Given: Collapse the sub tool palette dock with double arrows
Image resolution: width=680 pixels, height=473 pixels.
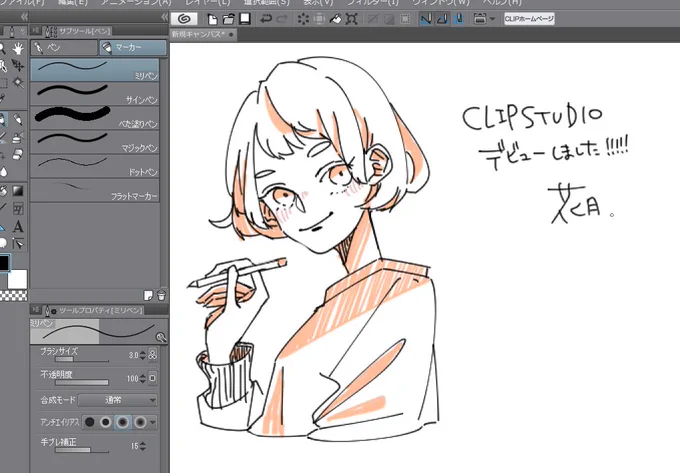Looking at the screenshot, I should pos(164,17).
